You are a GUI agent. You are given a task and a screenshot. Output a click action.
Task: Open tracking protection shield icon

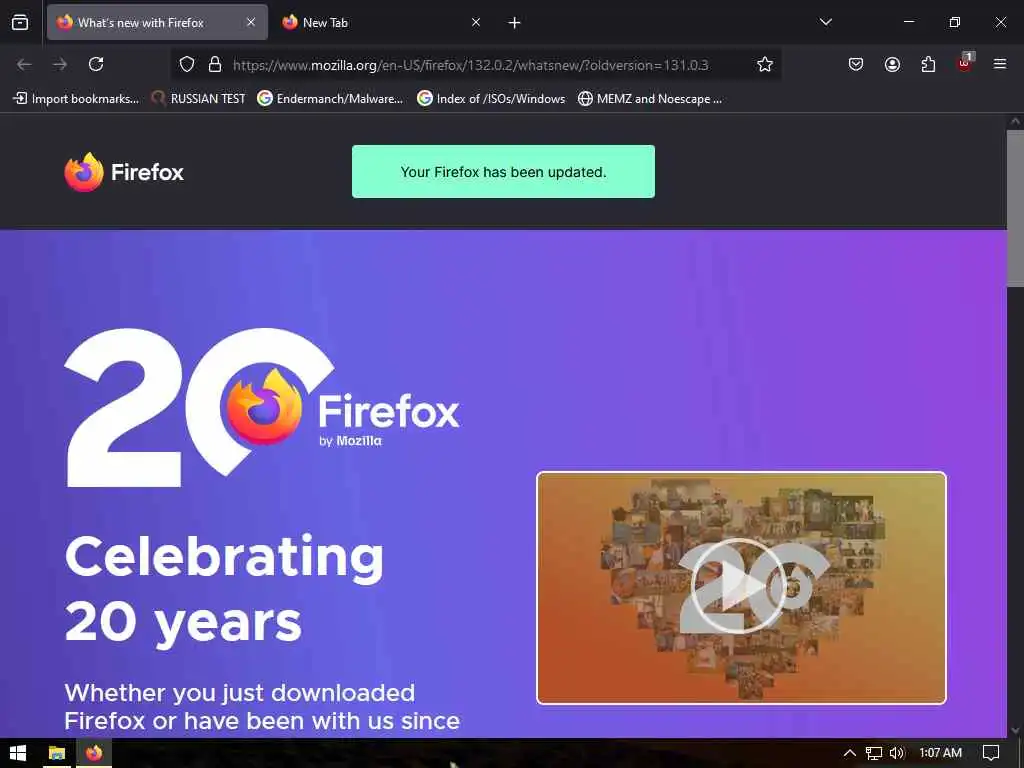(x=187, y=64)
